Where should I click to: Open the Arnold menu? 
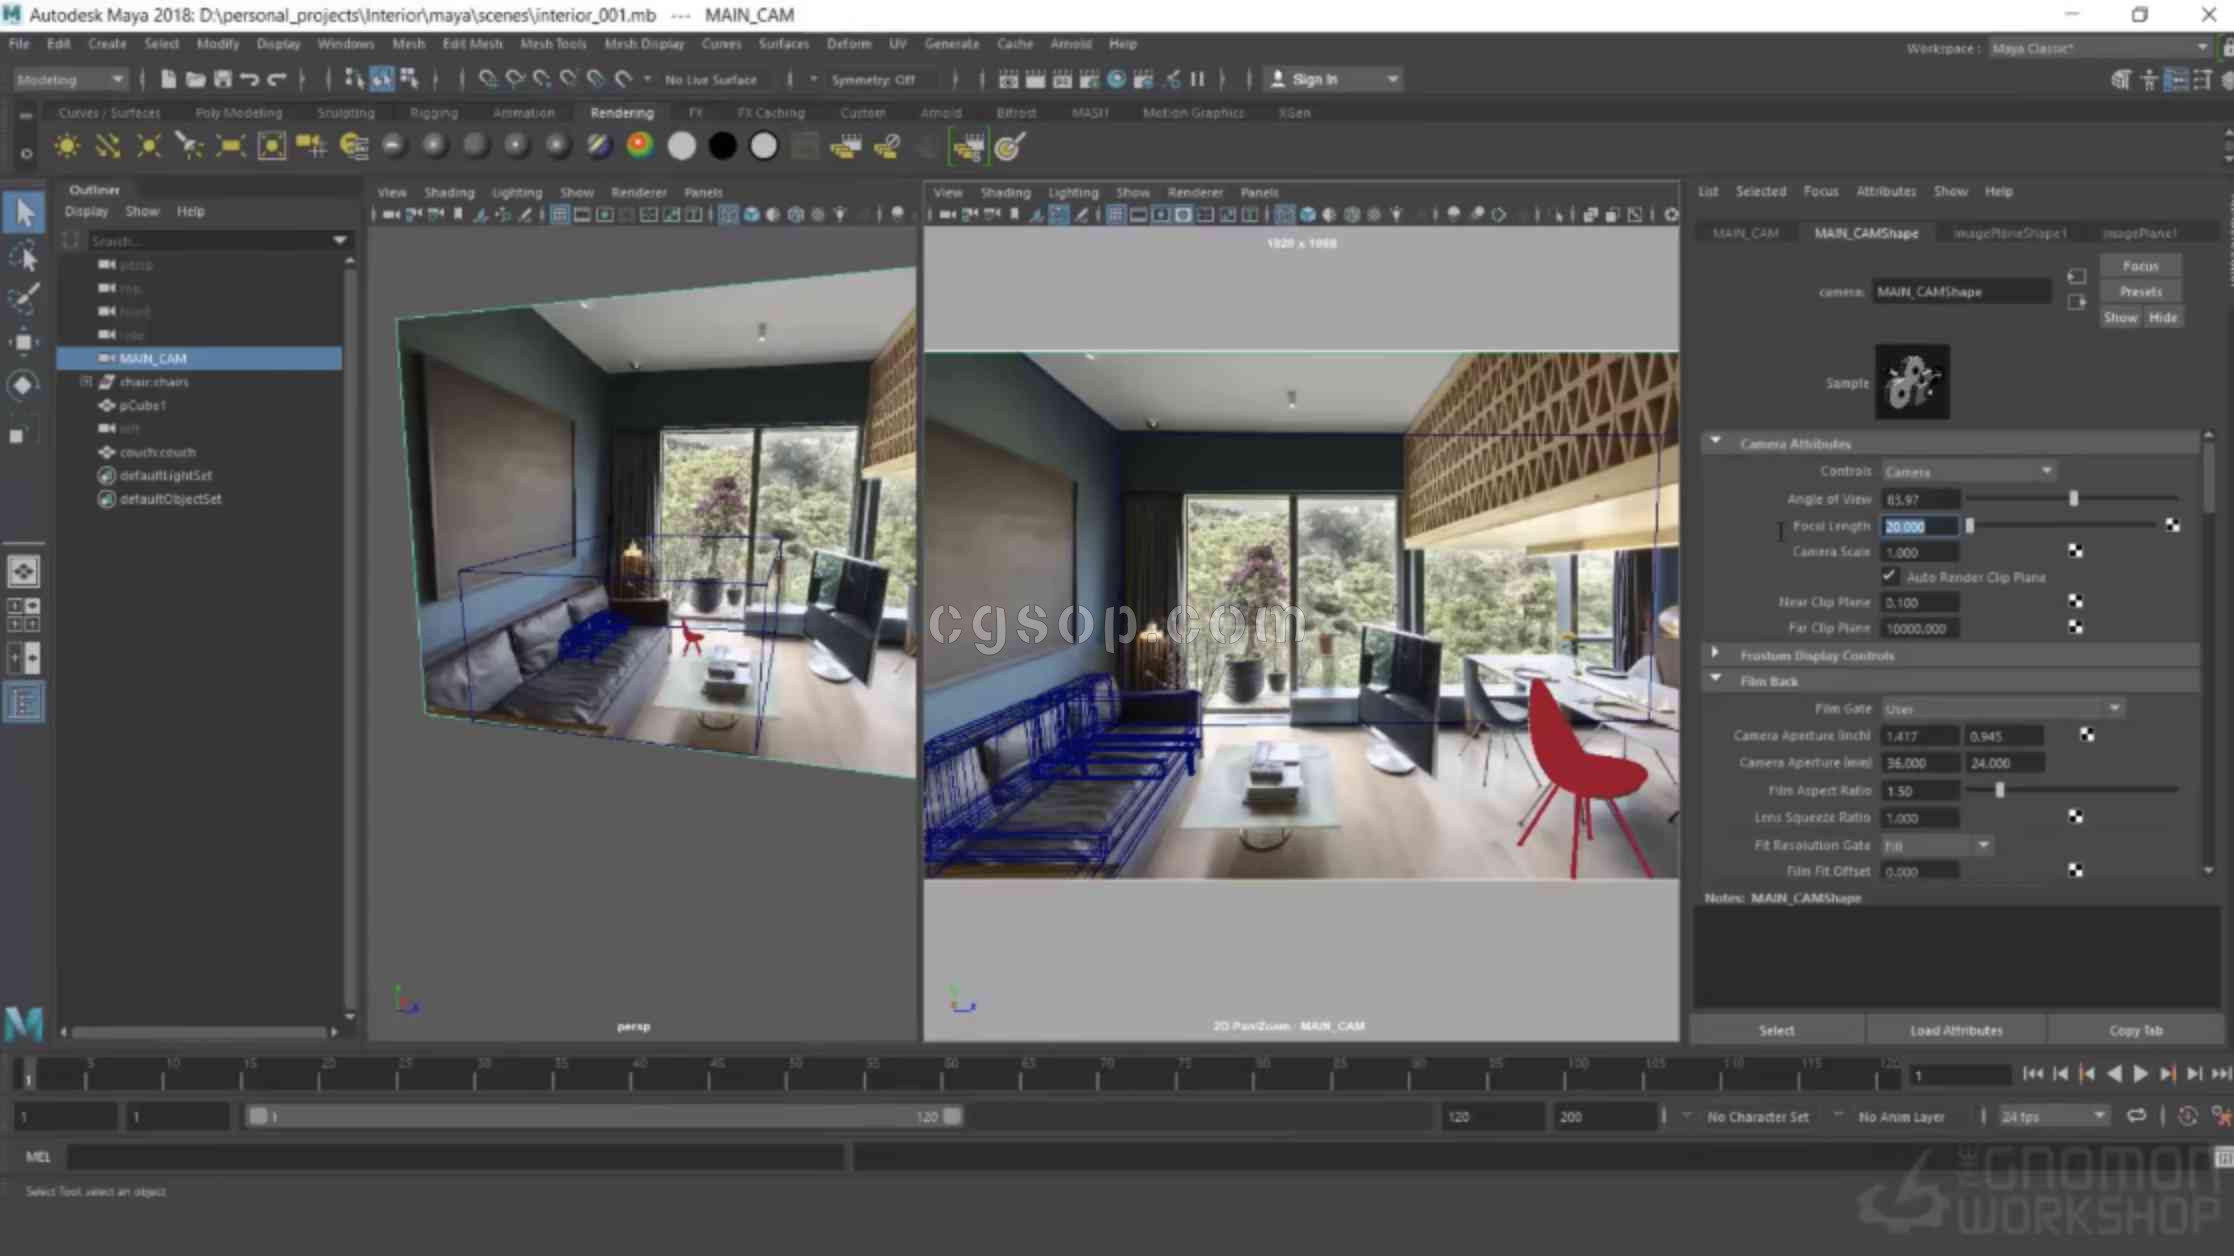coord(1070,44)
